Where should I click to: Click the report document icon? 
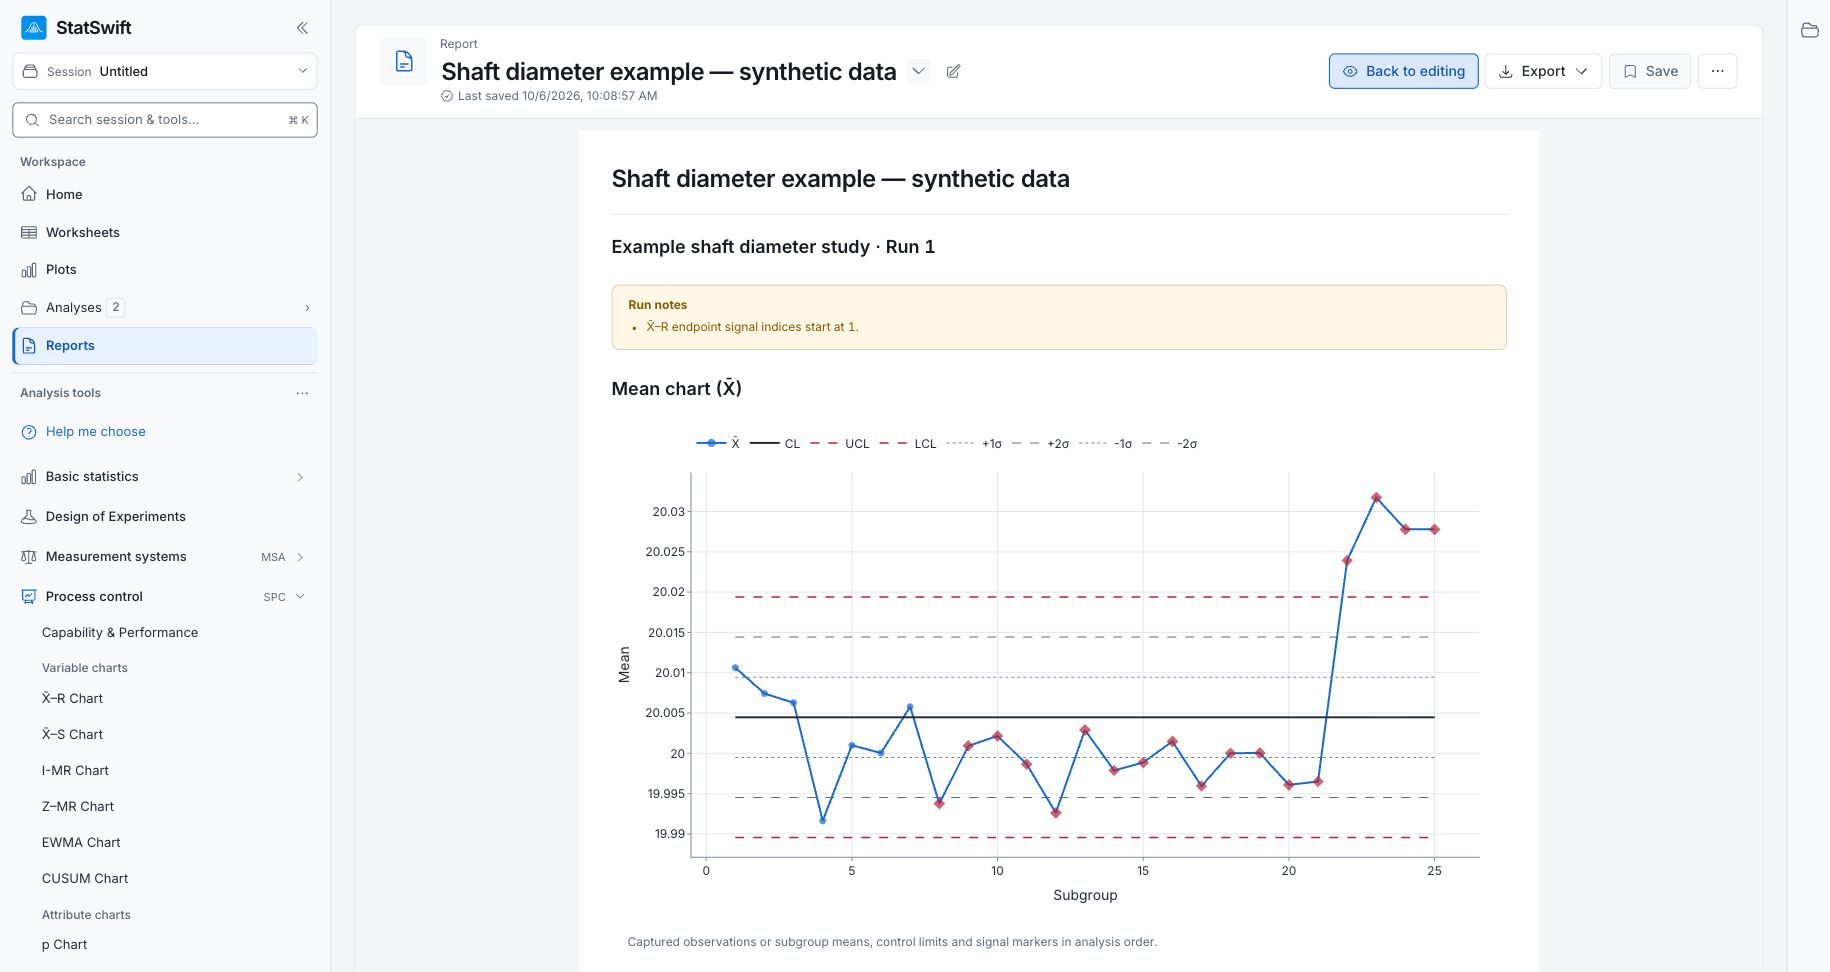404,62
